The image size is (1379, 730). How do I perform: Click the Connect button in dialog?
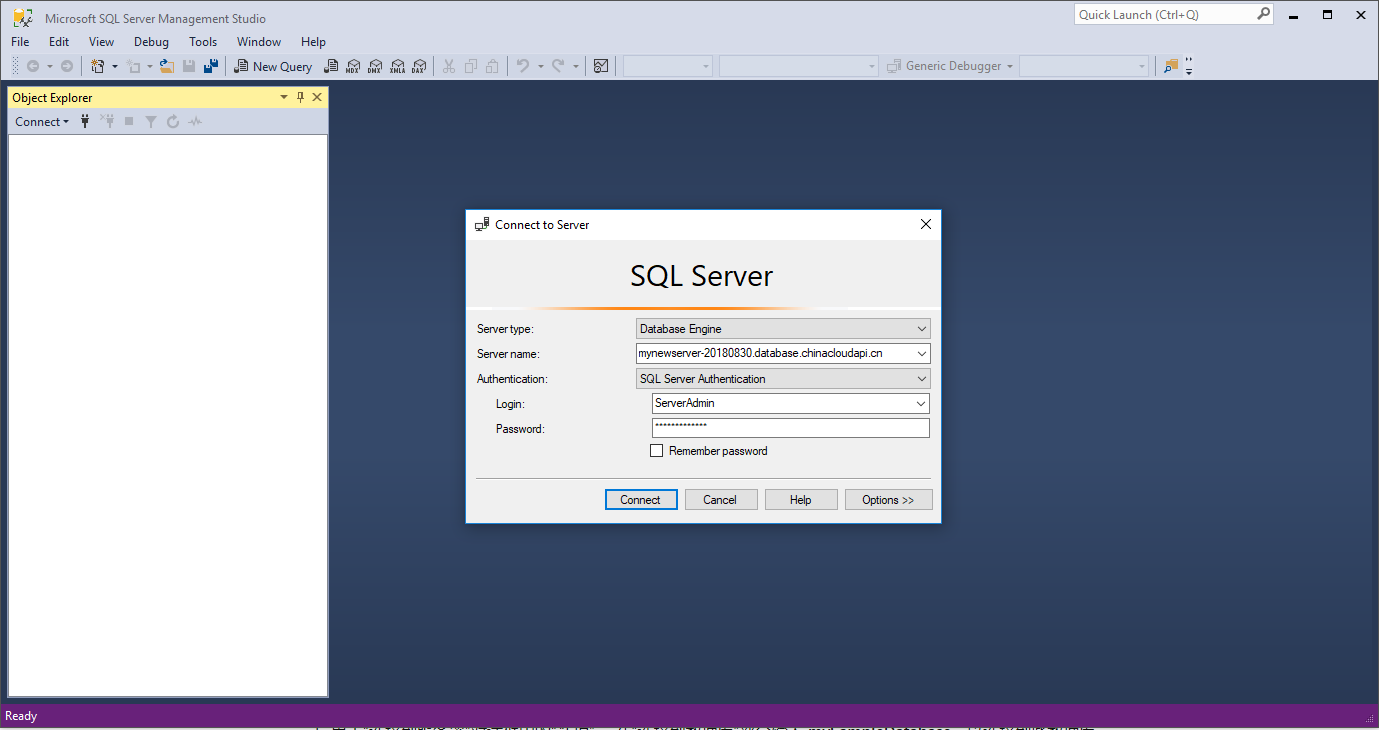coord(641,500)
